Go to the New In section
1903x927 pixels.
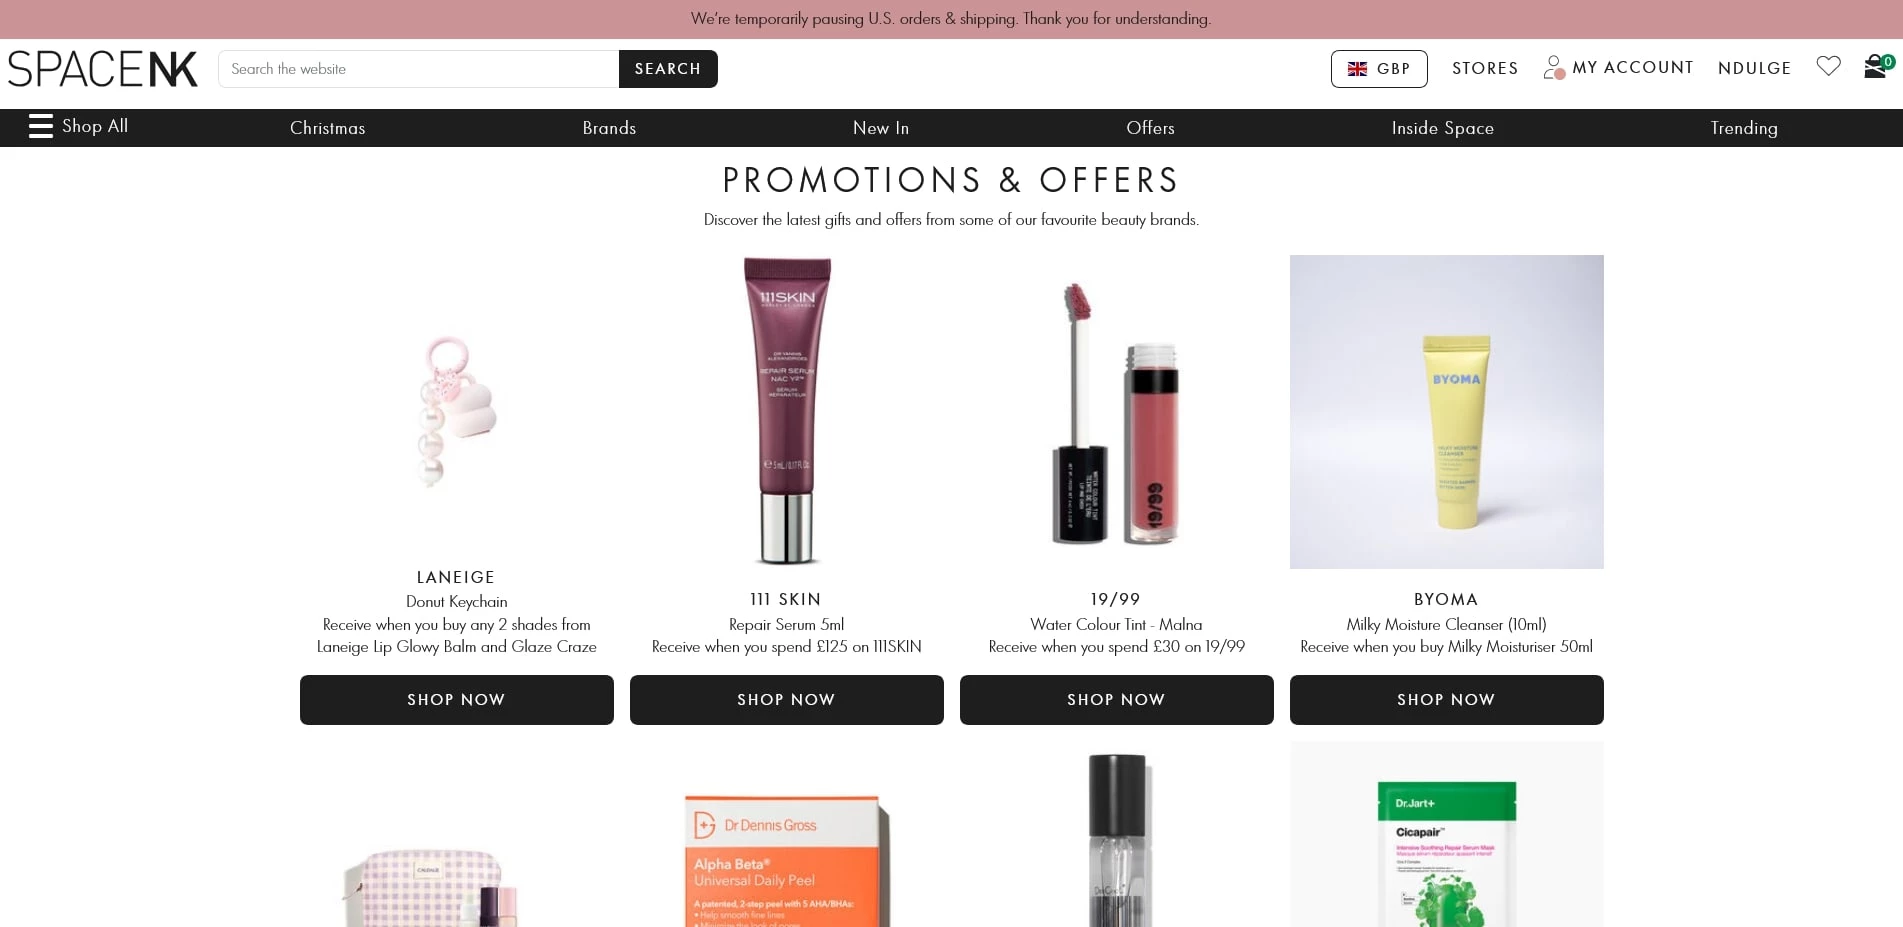click(881, 128)
